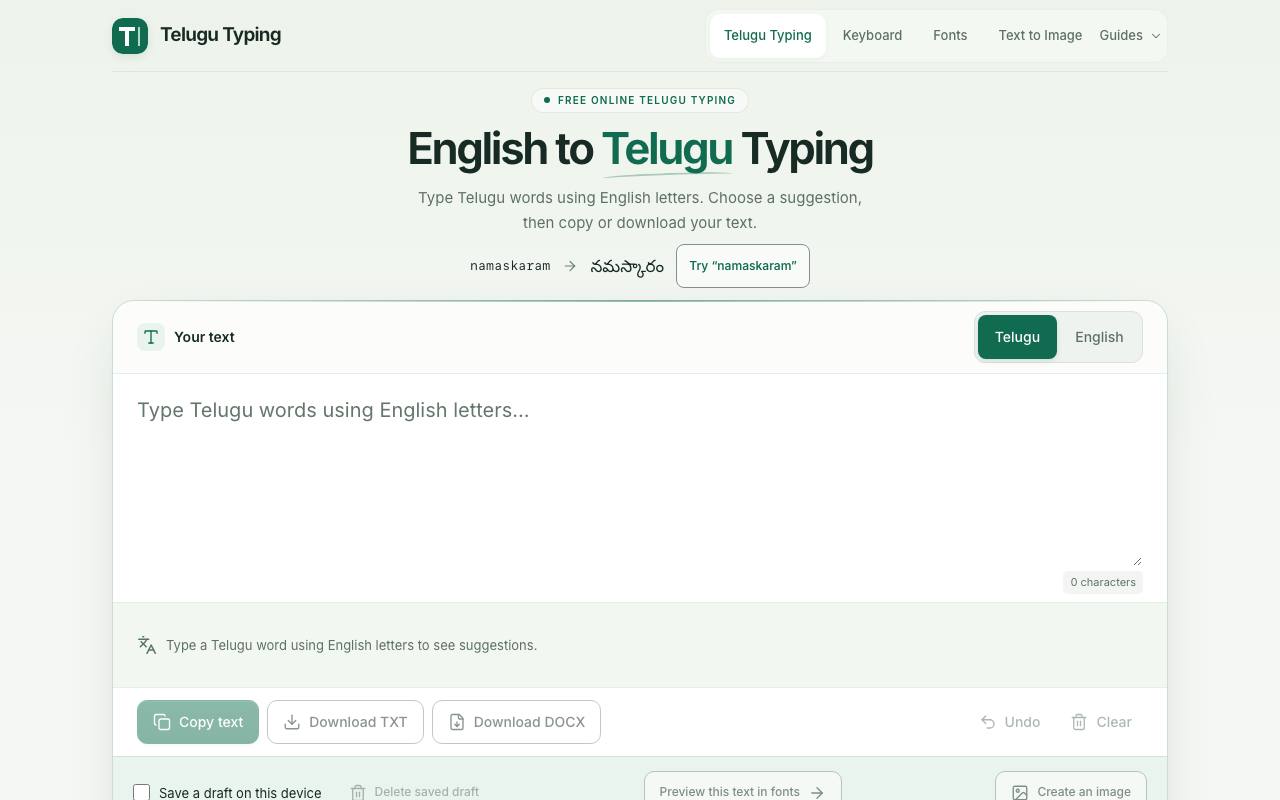Click the Undo button
Screen dimensions: 1280x800
1010,722
